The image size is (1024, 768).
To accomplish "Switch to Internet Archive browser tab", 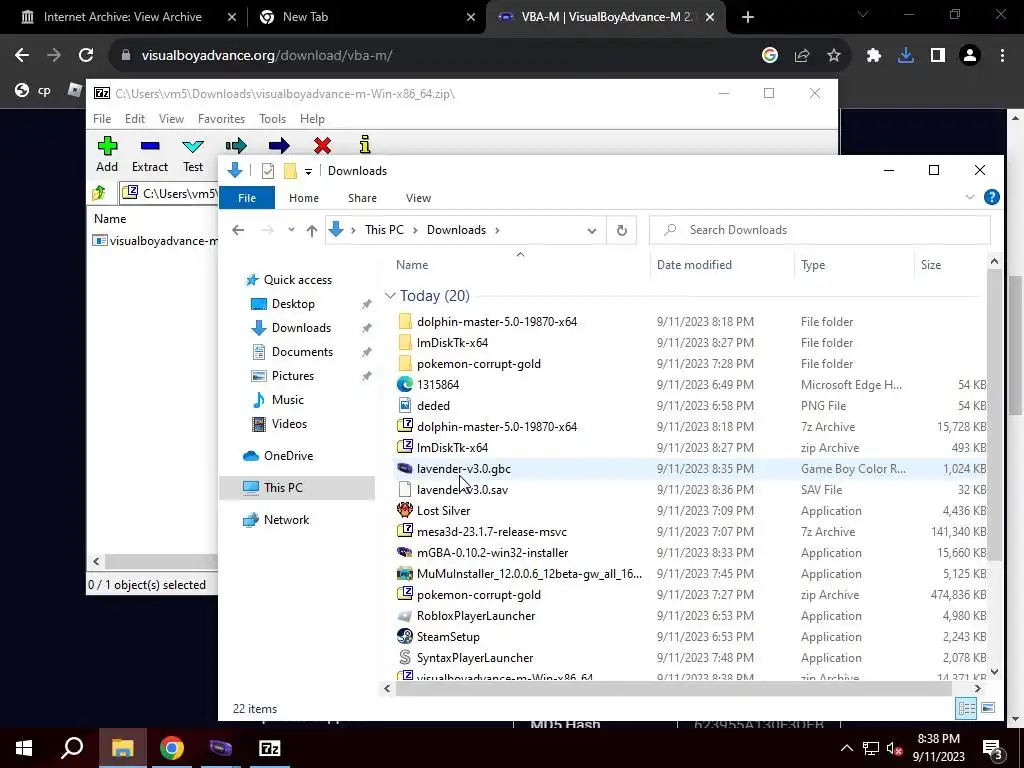I will [122, 17].
